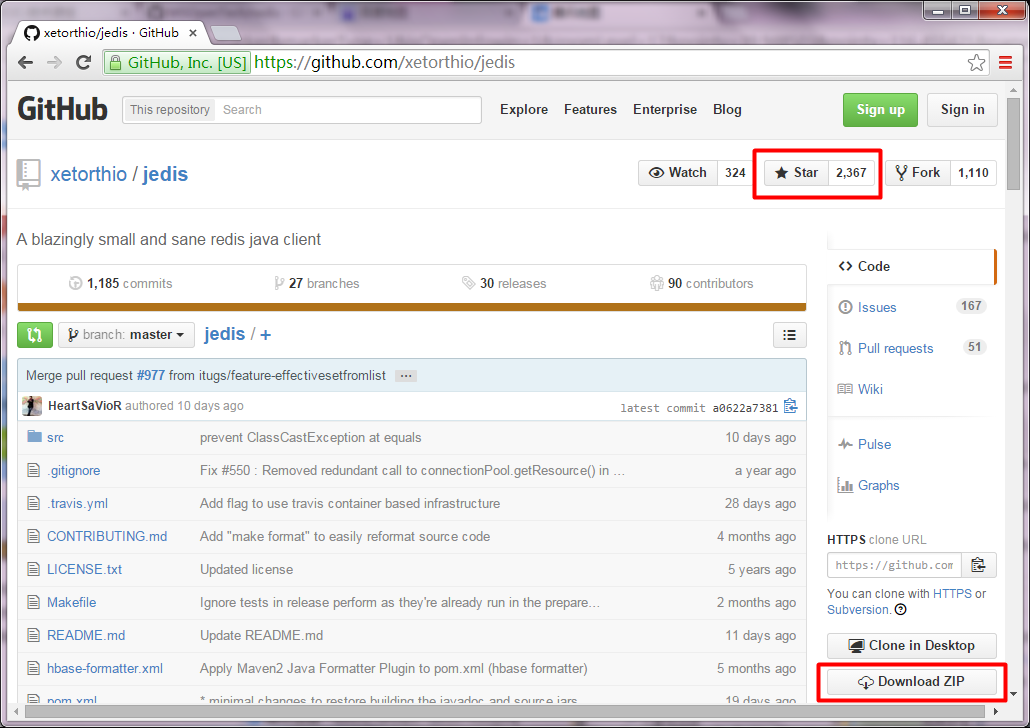Screen dimensions: 1030x728
Task: Copy latest commit SHA clipboard icon
Action: [x=790, y=407]
